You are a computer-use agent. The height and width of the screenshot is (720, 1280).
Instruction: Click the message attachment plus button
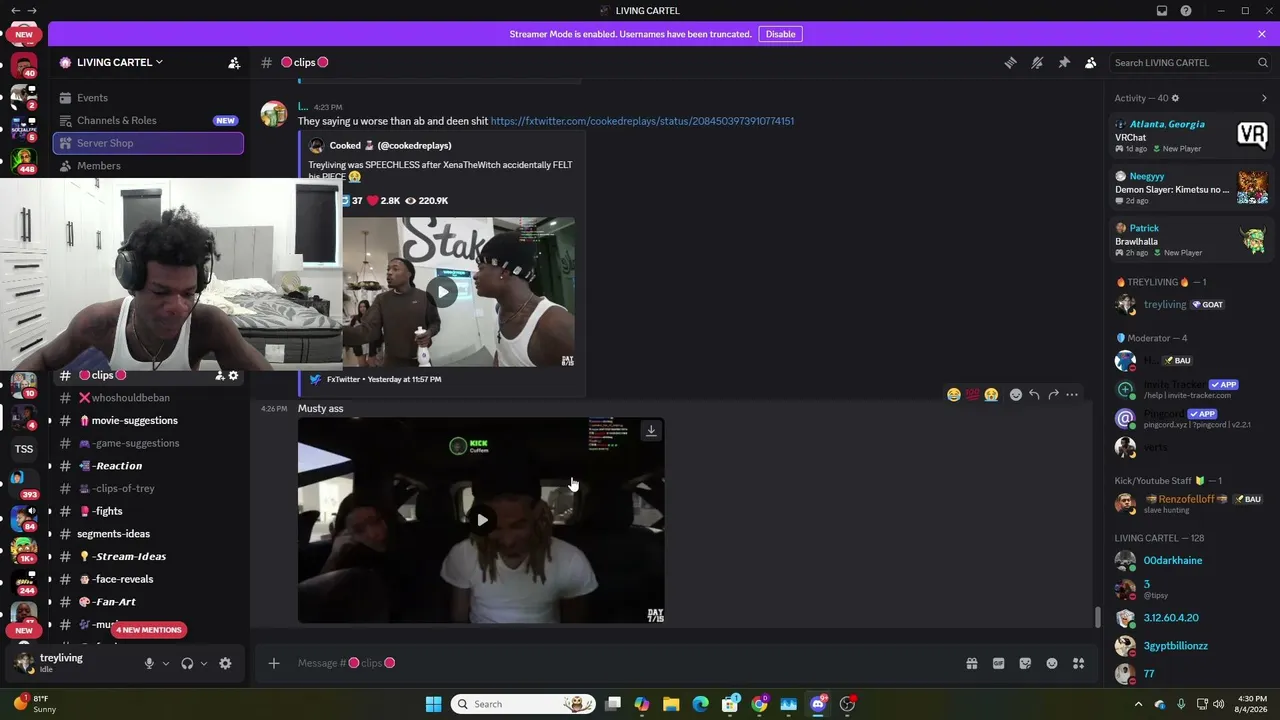(274, 663)
